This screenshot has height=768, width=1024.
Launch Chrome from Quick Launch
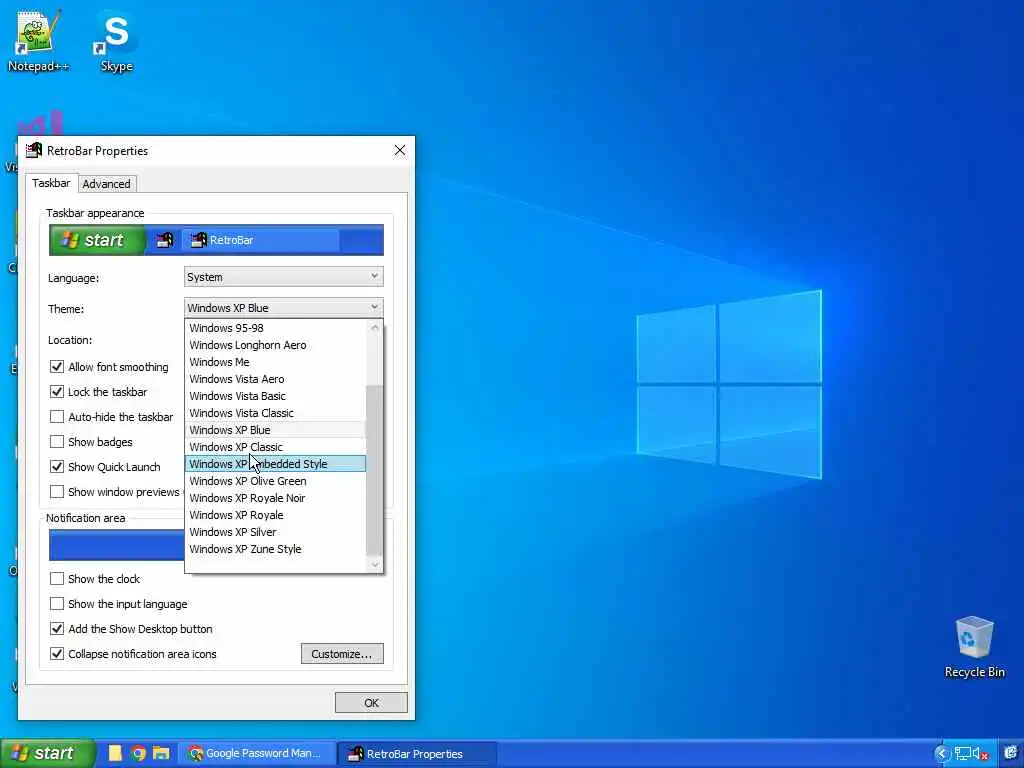138,754
